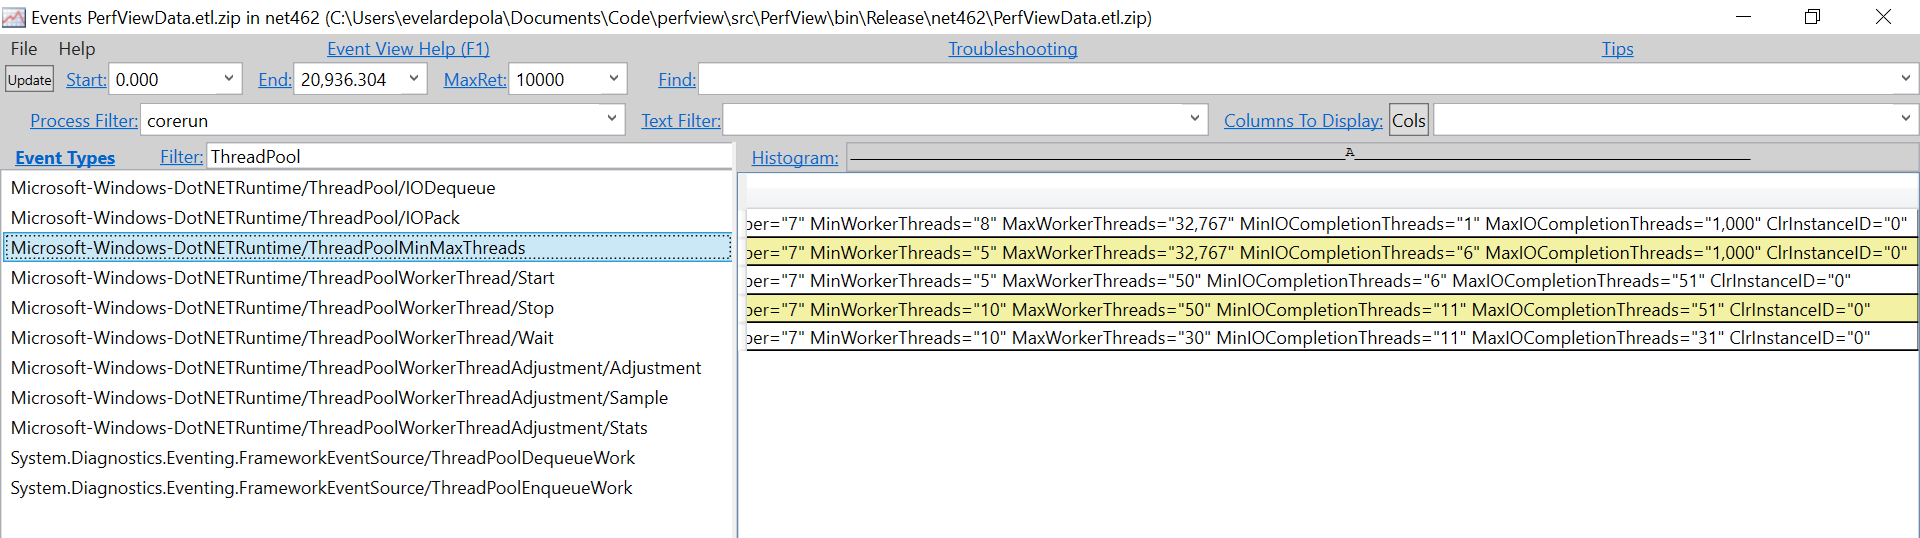Click the Text Filter input field
Screen dimensions: 1920x538
coord(953,120)
